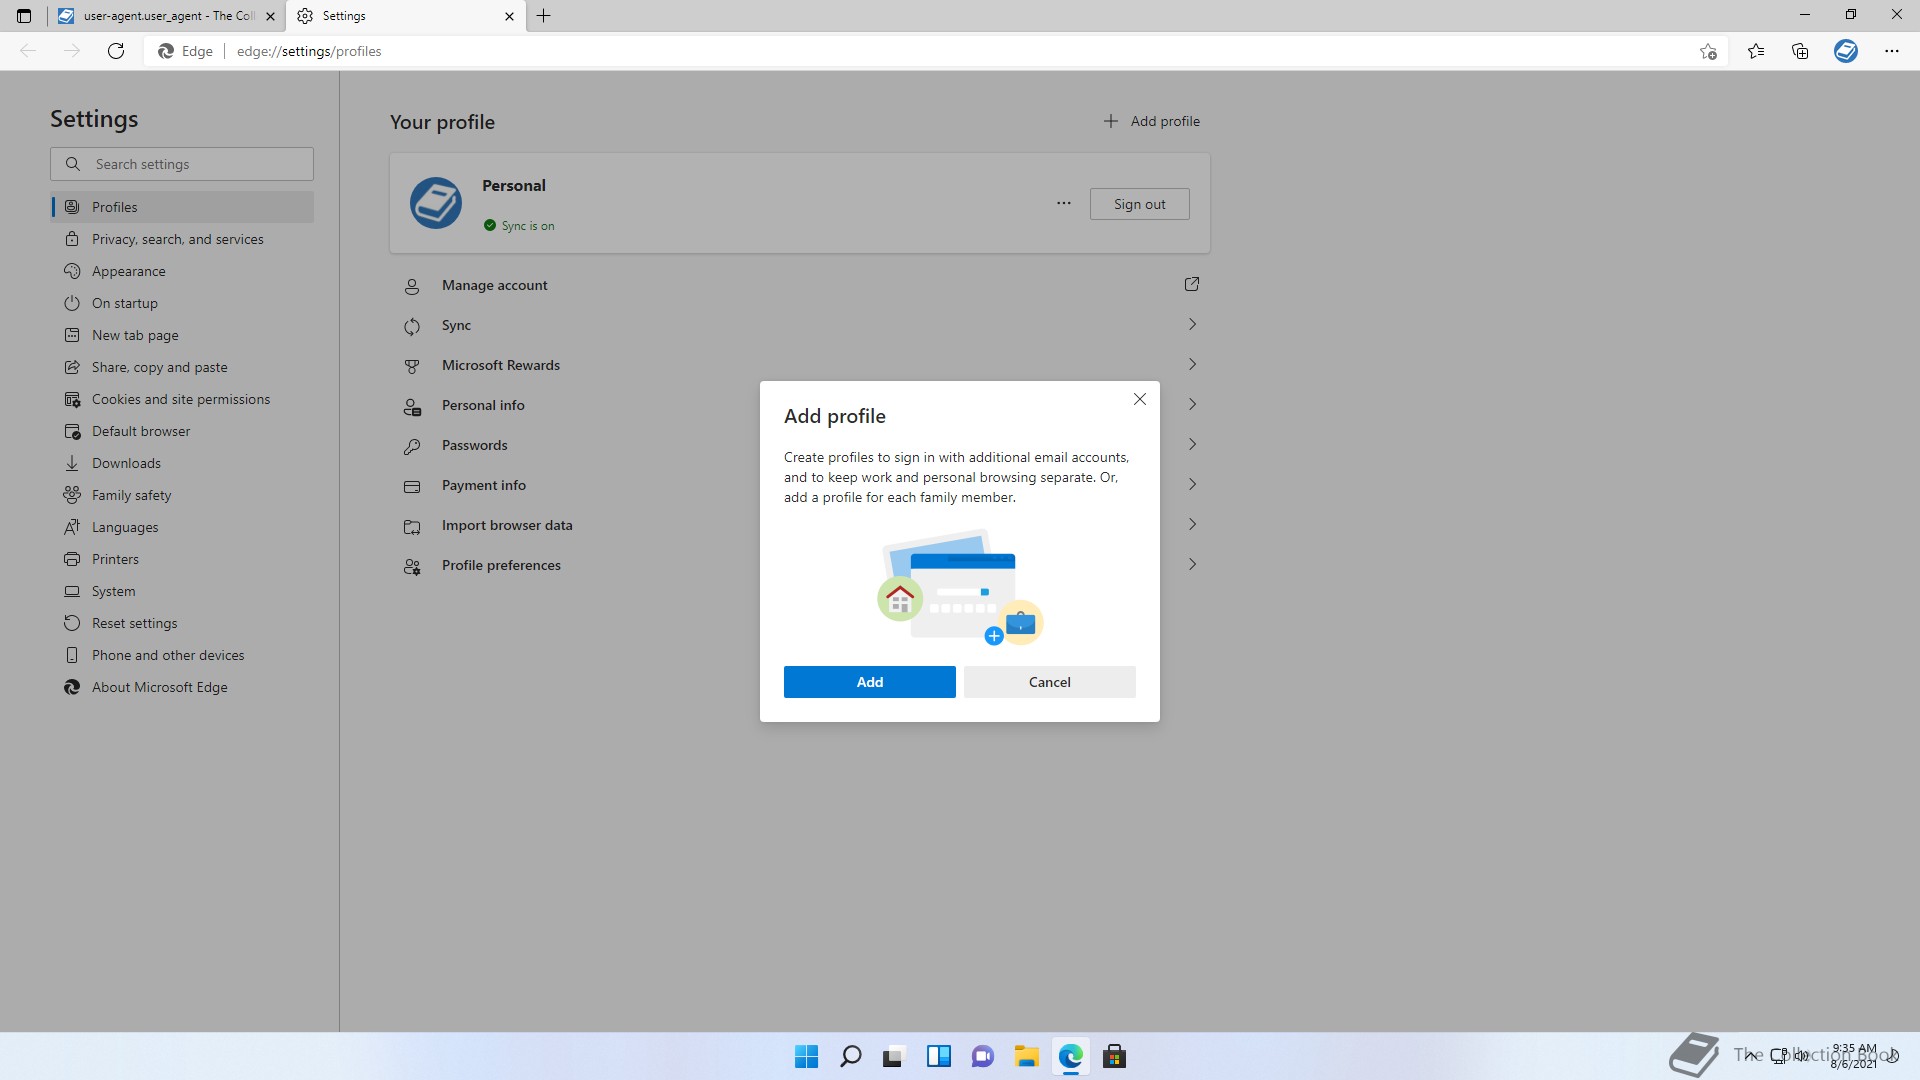Click Microsoft Edge taskbar icon
Image resolution: width=1920 pixels, height=1080 pixels.
tap(1070, 1056)
